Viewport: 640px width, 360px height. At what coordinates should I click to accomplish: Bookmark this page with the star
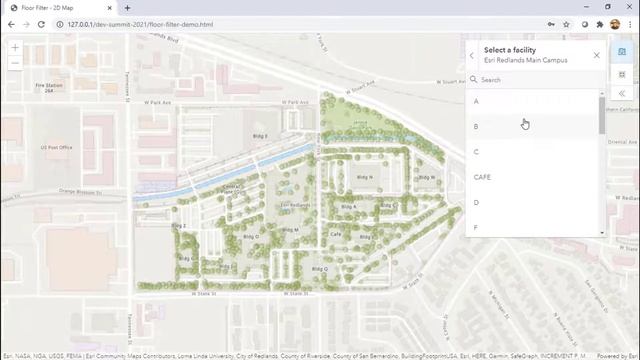click(566, 24)
